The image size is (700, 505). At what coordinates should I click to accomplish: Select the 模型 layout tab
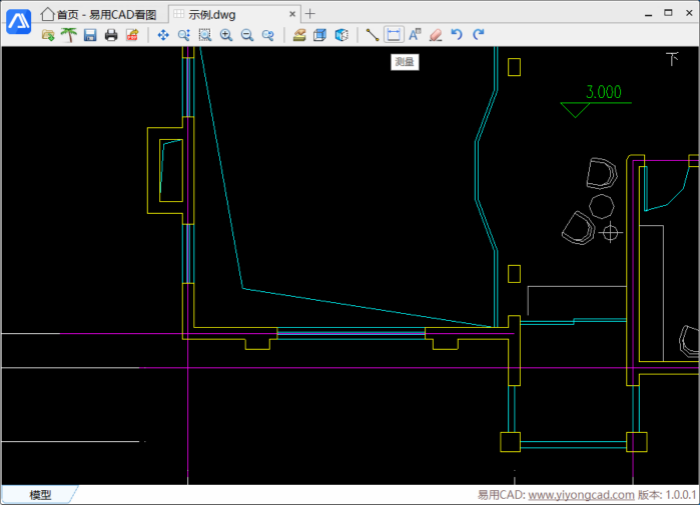point(40,495)
